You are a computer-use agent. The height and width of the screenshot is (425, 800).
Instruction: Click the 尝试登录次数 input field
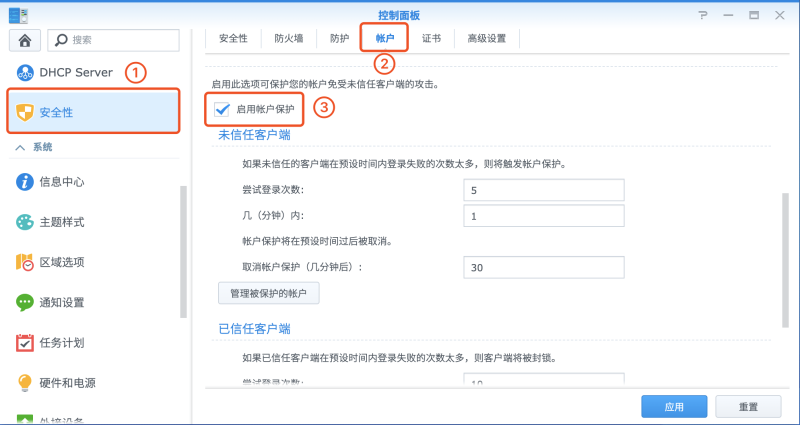[x=544, y=190]
